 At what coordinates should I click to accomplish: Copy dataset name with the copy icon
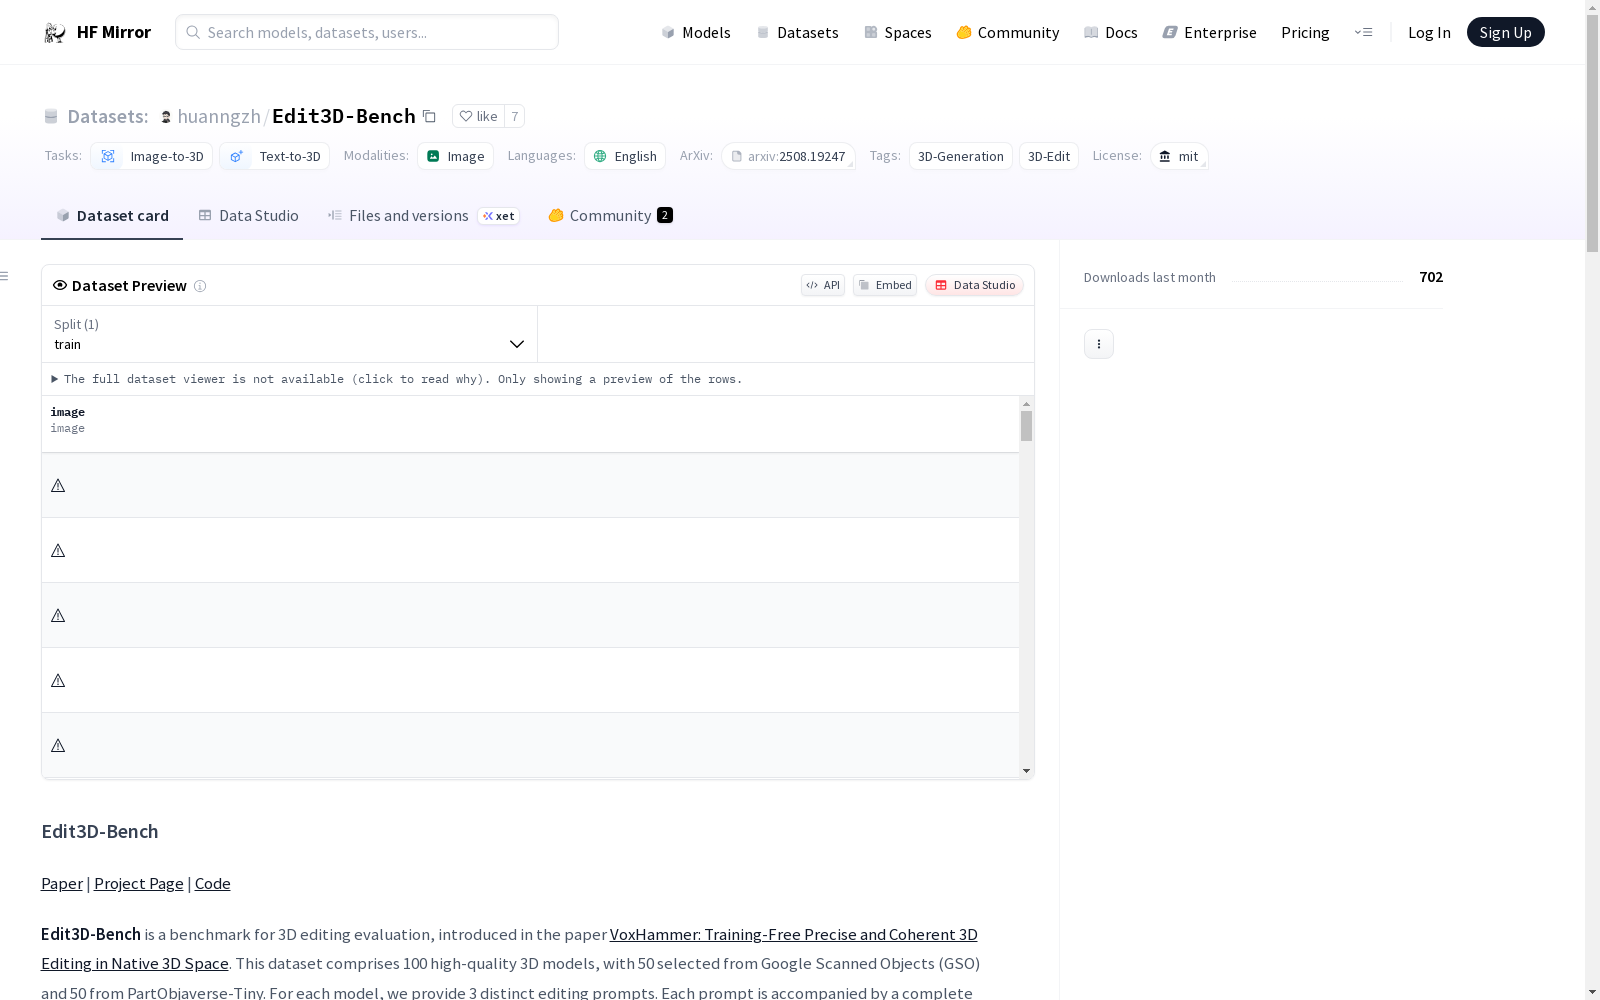click(429, 116)
